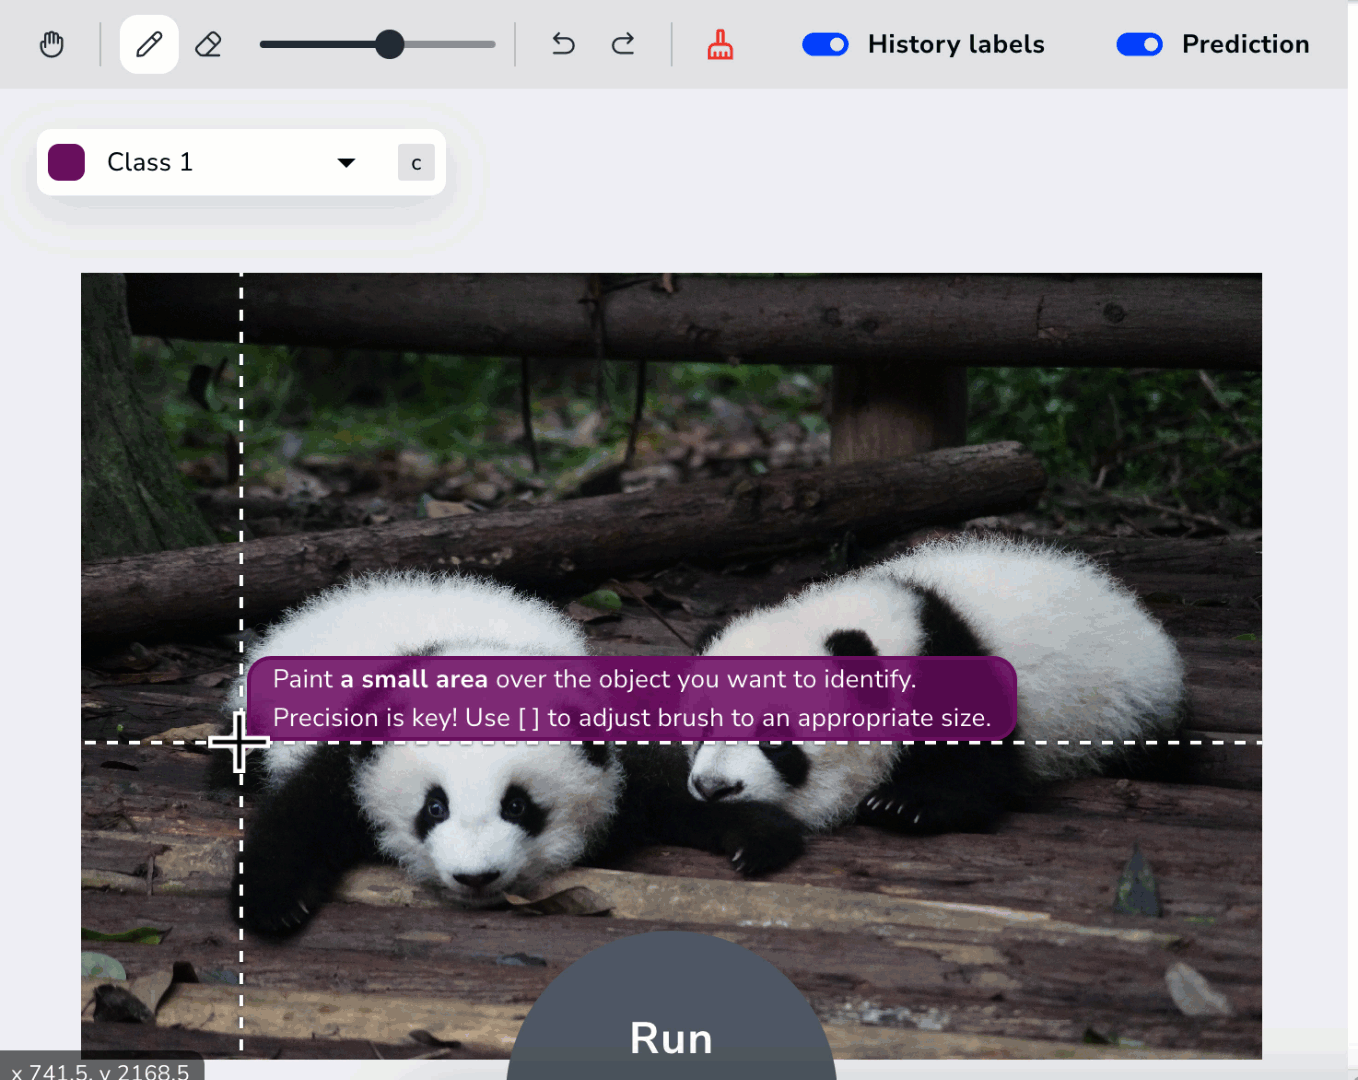
Task: Clear all annotations with the red broom icon
Action: (719, 44)
